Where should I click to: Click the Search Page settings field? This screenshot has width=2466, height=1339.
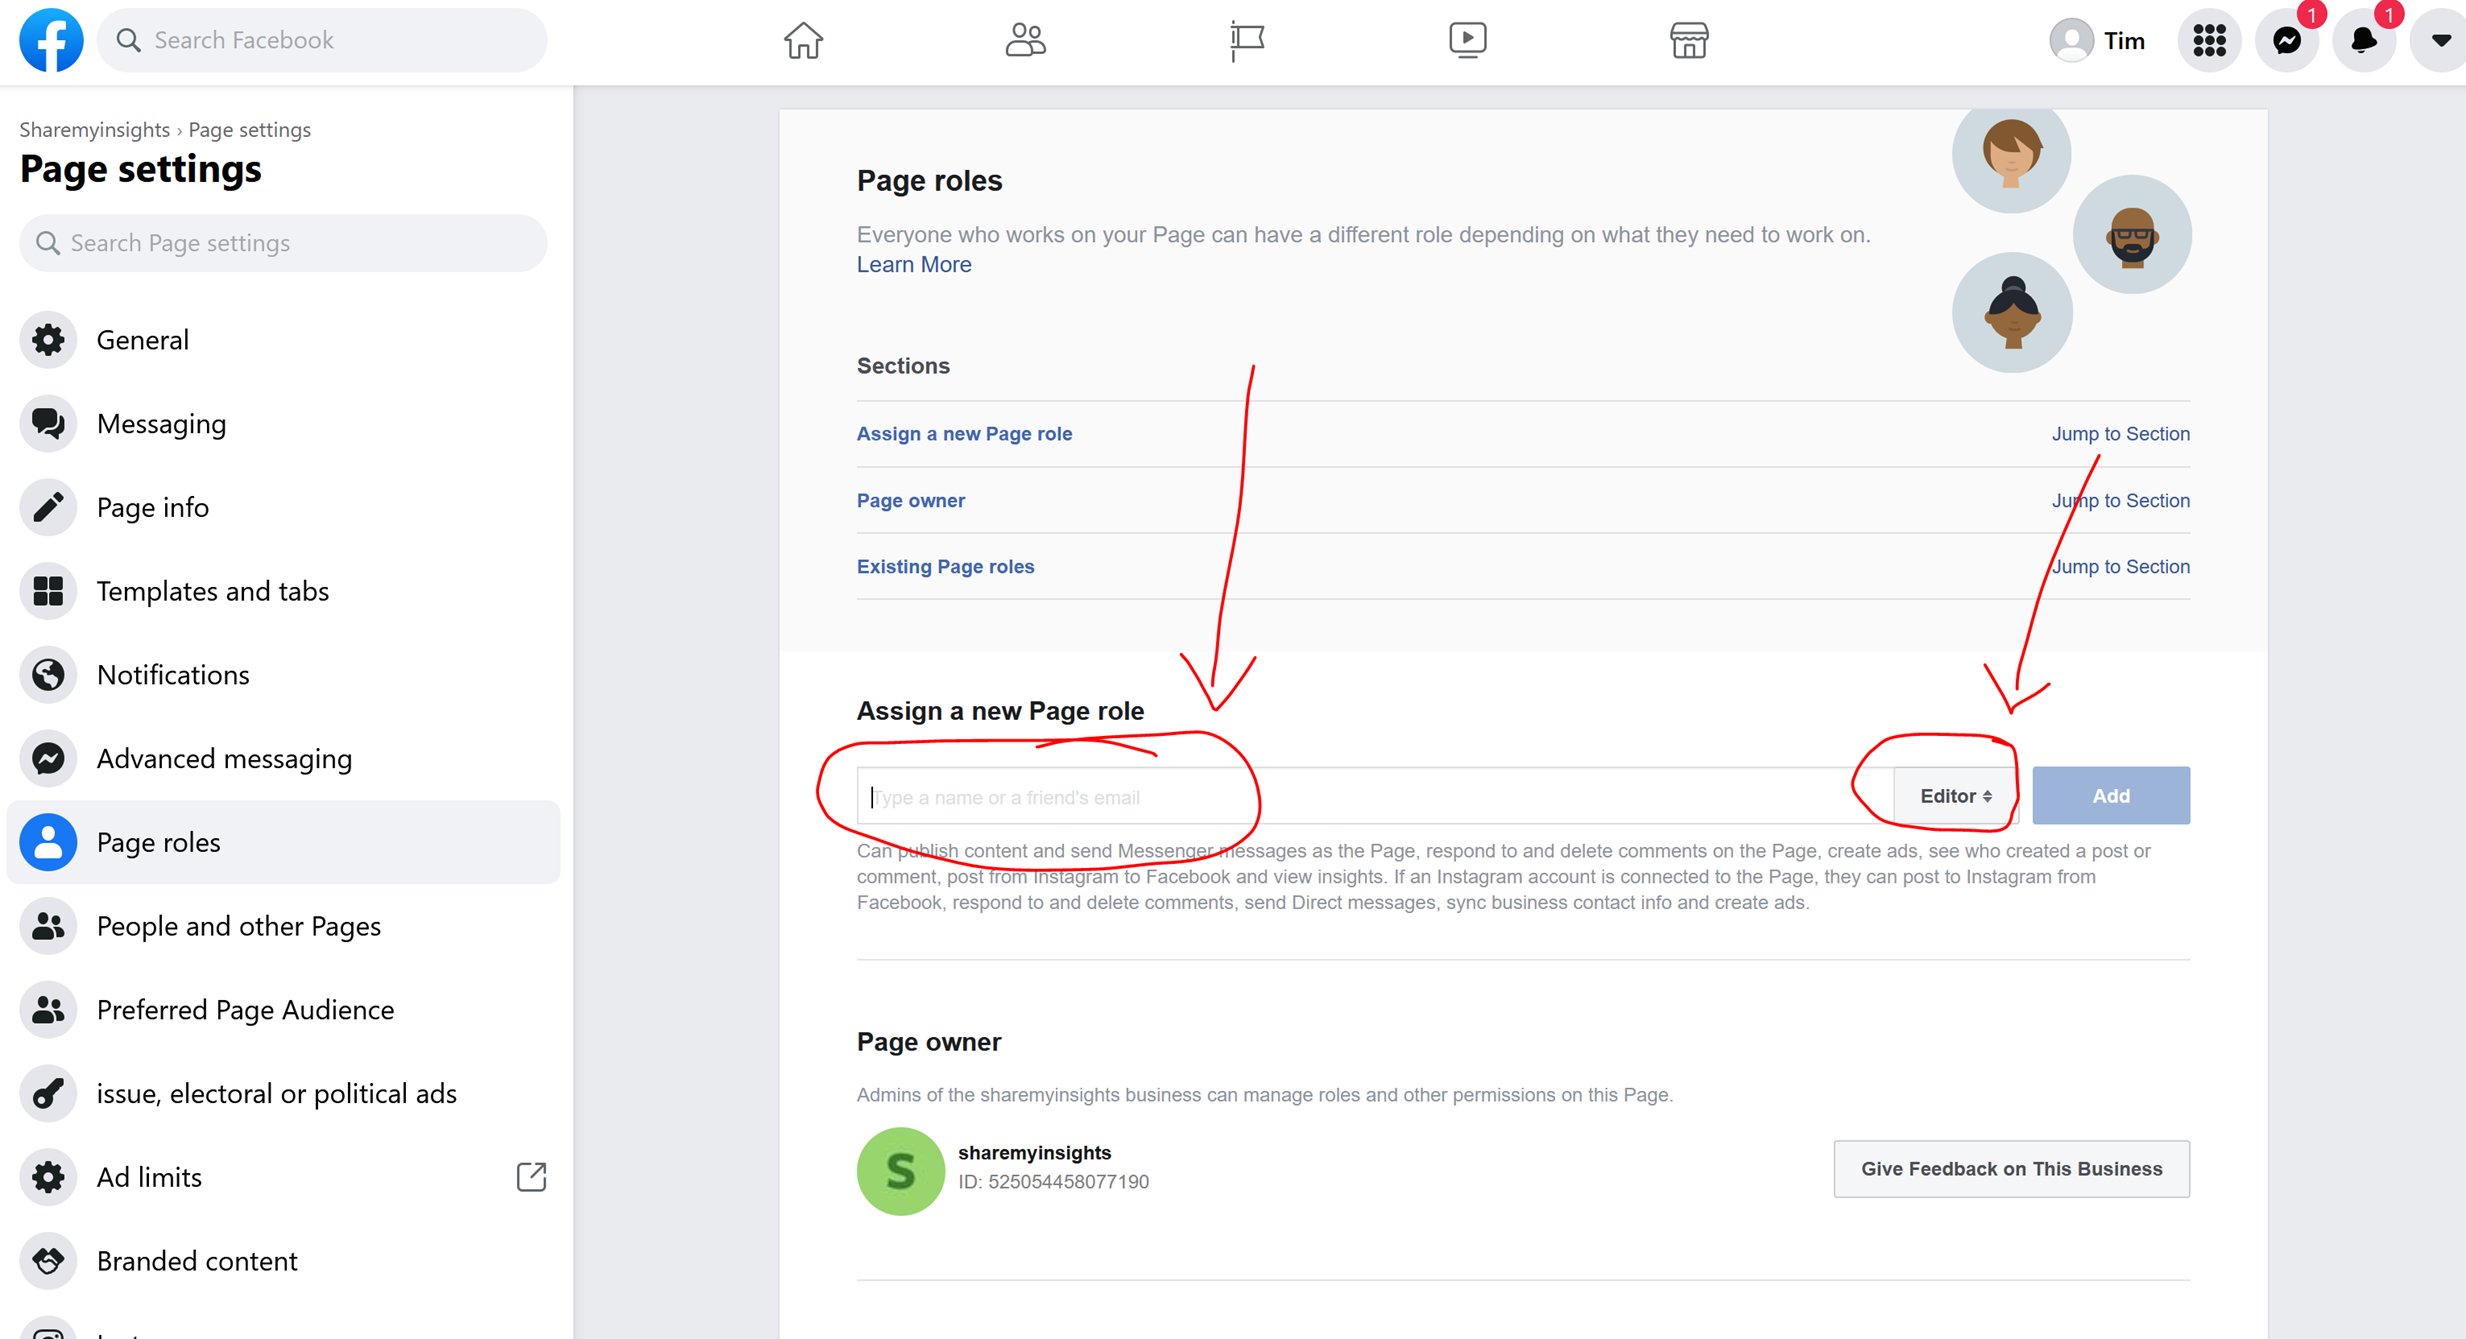pyautogui.click(x=283, y=243)
